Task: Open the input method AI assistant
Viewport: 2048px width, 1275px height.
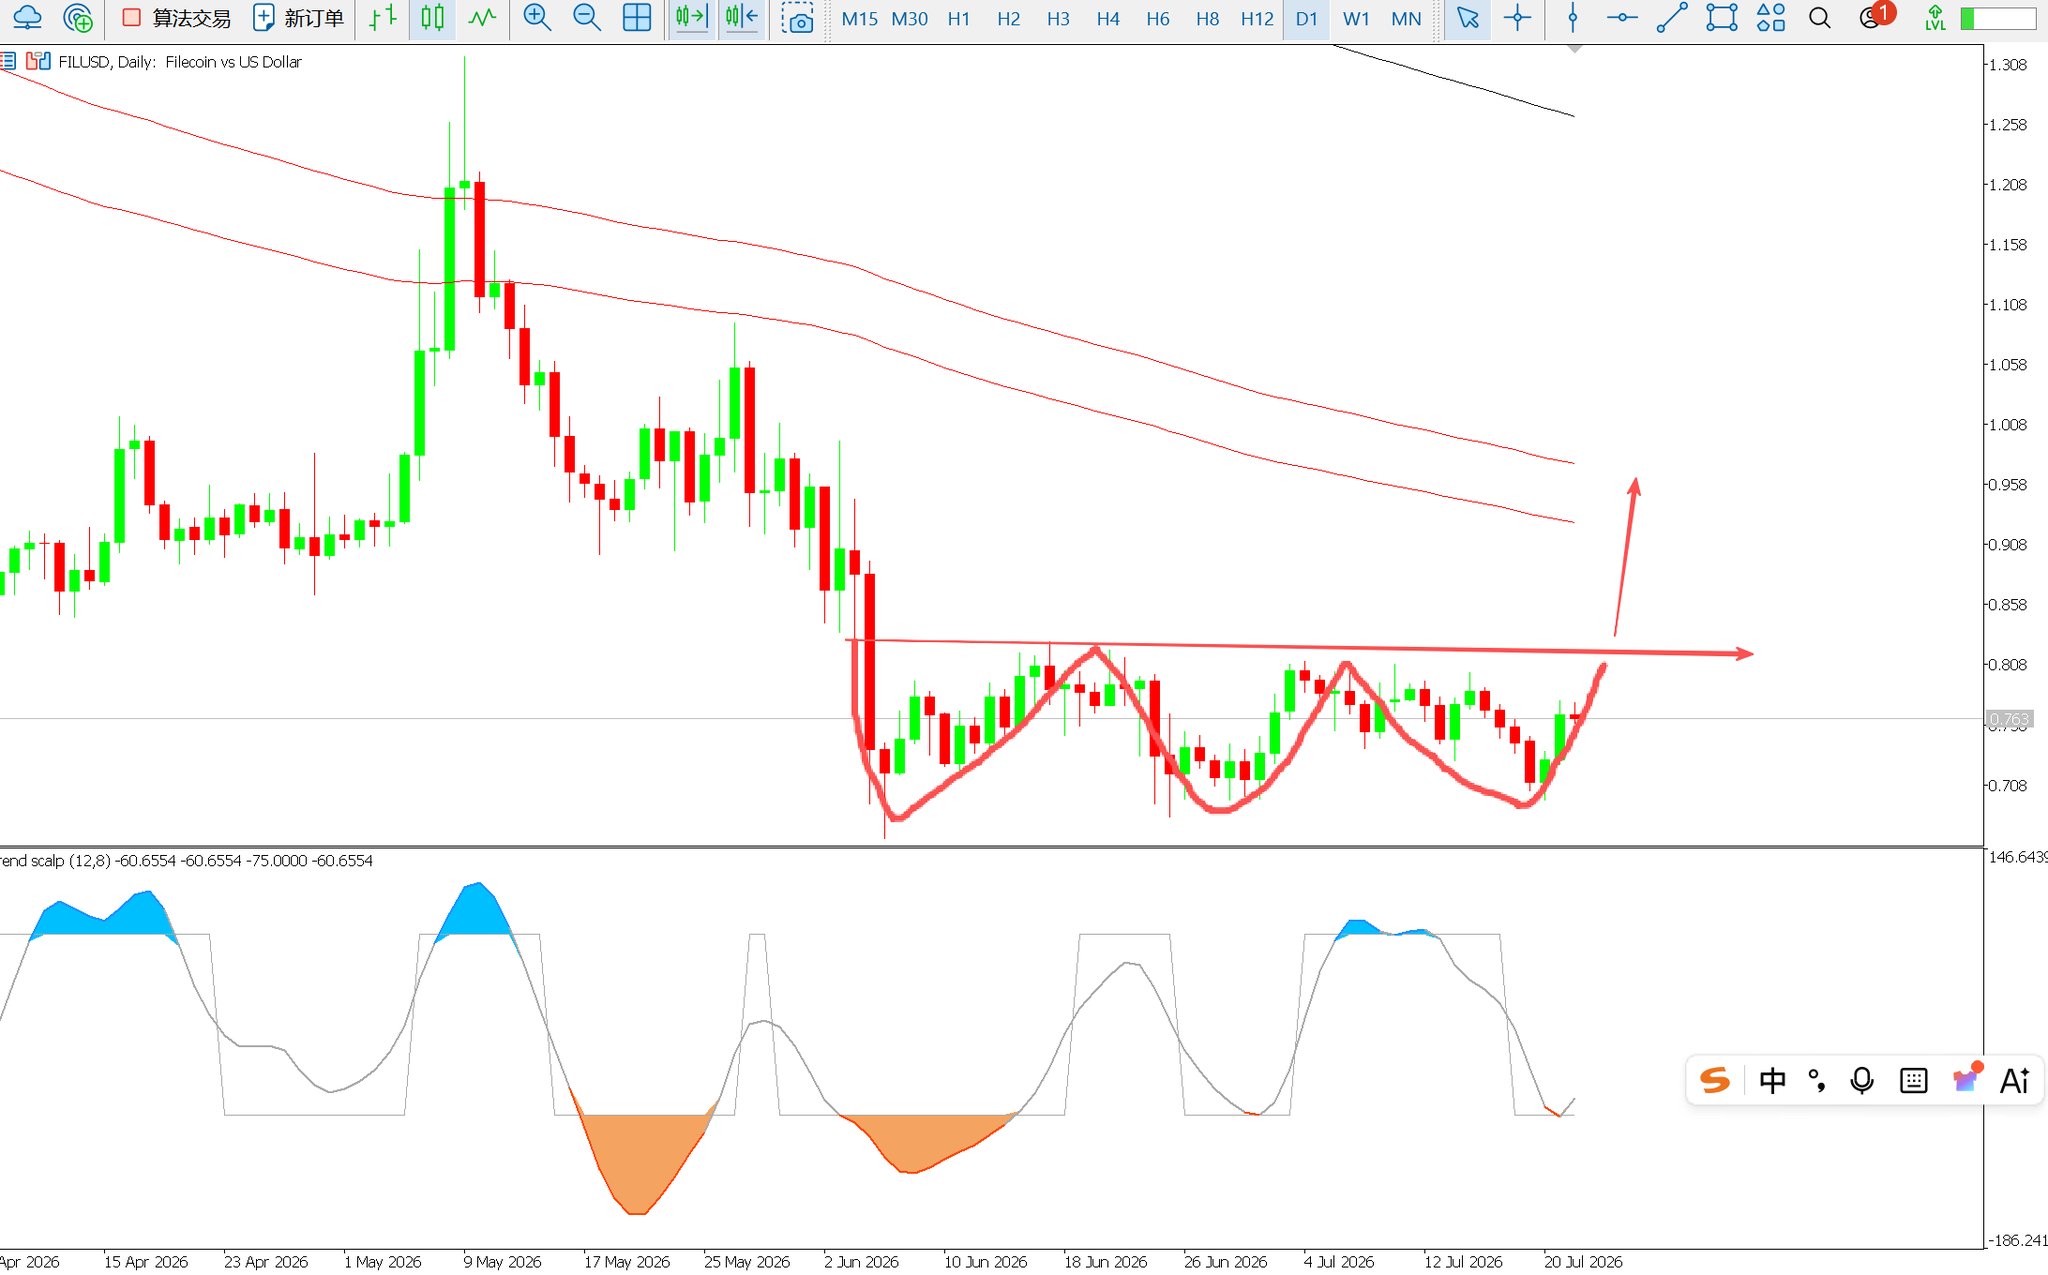Action: pos(2014,1080)
